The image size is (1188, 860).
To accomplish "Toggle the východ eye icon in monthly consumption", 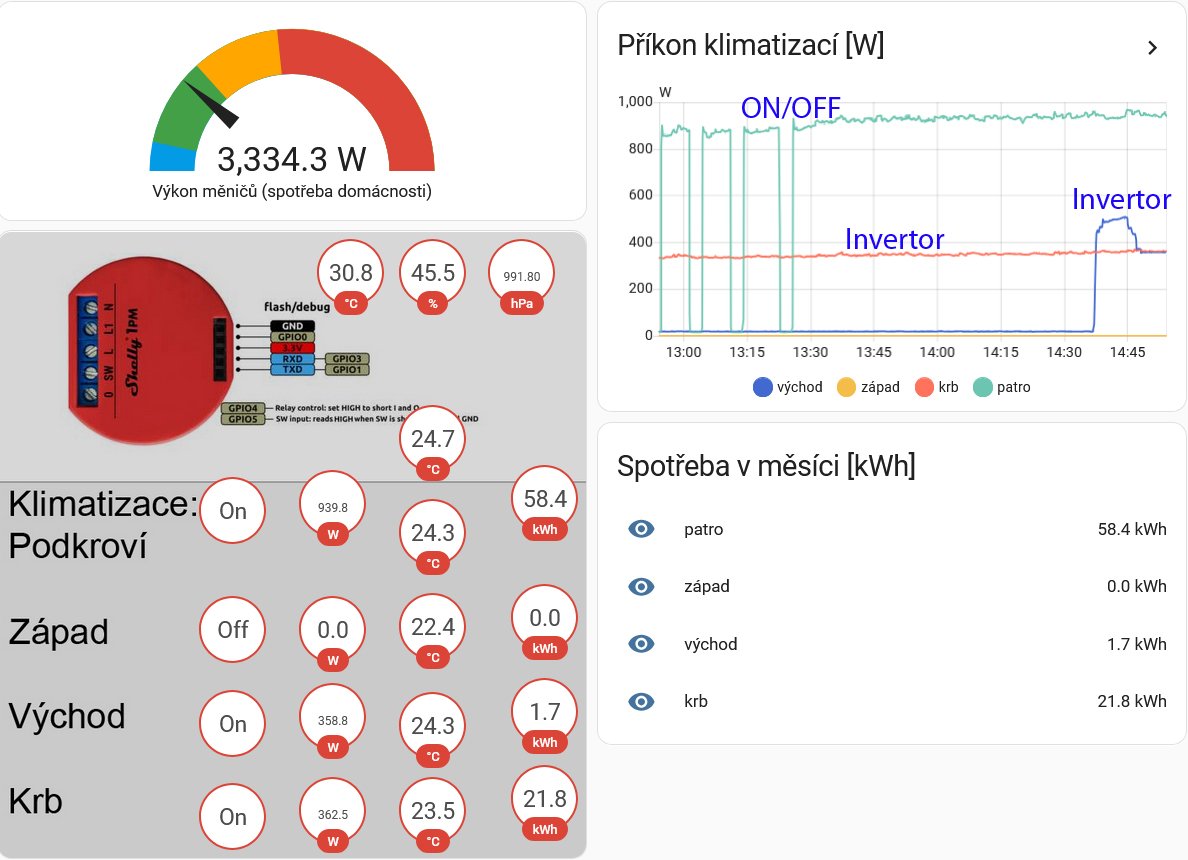I will [x=641, y=644].
